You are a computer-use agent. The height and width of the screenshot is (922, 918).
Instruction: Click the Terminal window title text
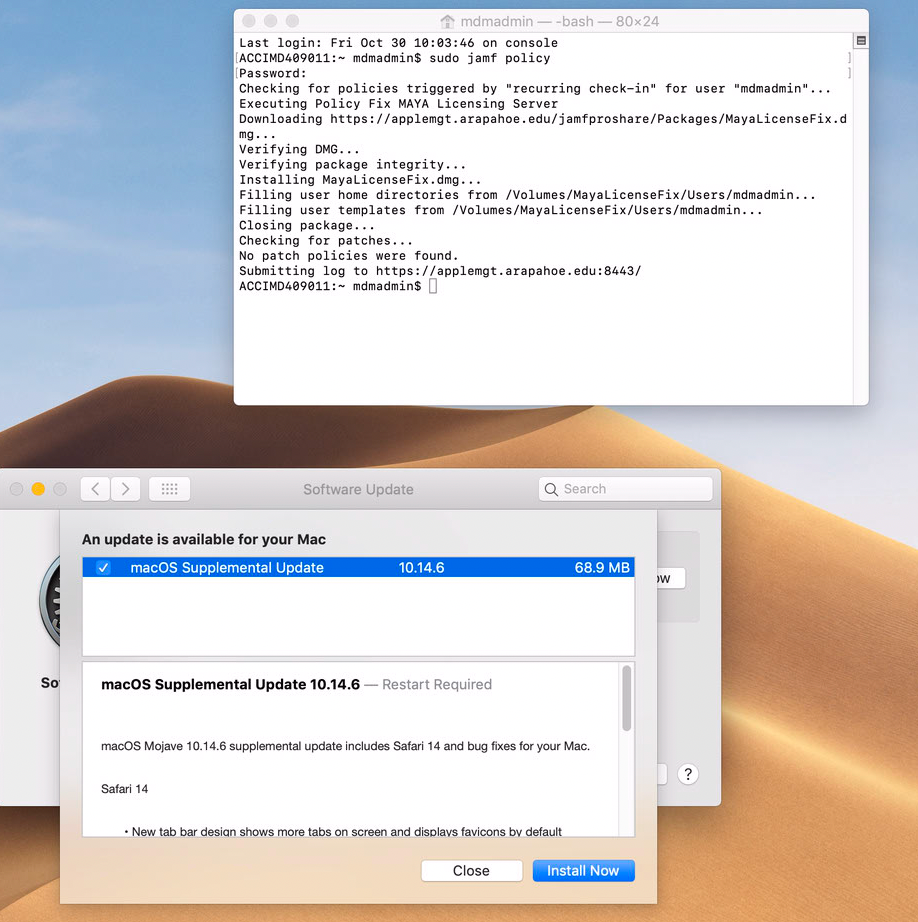coord(559,22)
